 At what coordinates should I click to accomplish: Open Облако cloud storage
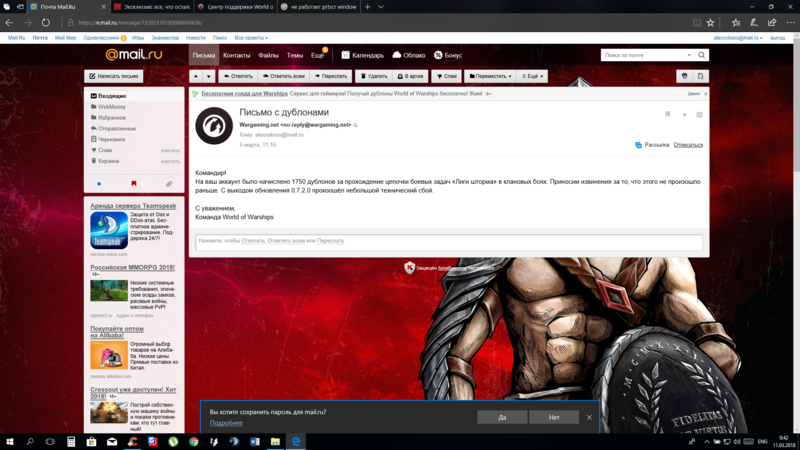pyautogui.click(x=409, y=55)
